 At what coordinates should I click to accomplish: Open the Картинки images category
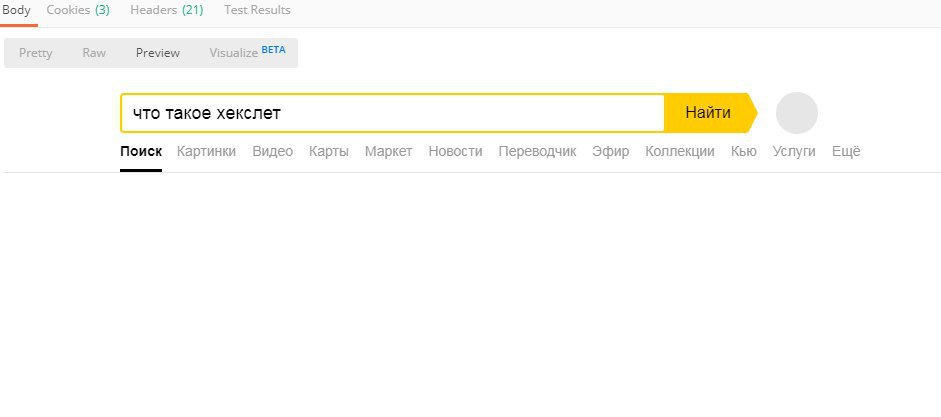click(x=206, y=152)
